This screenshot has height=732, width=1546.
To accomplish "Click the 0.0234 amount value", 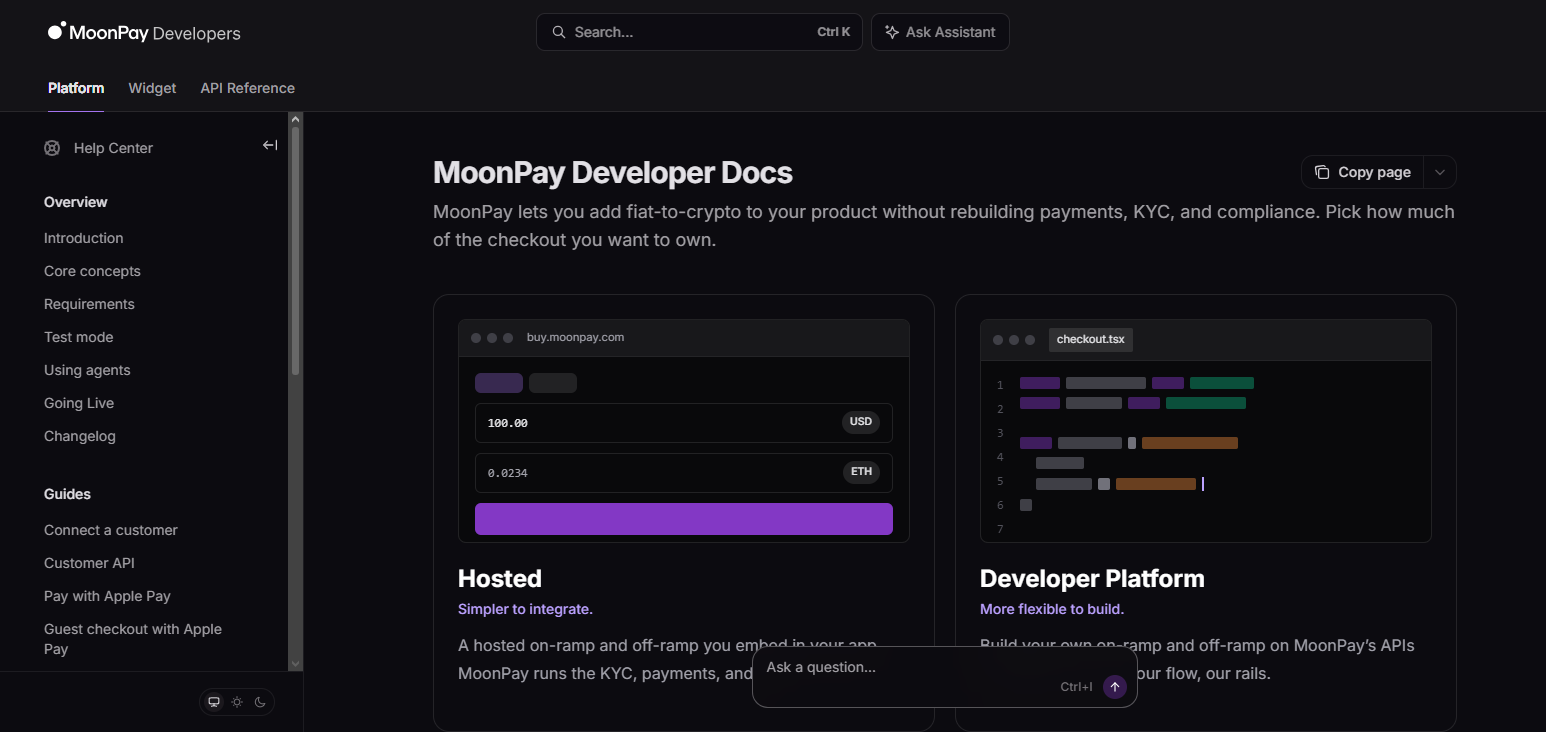I will click(508, 473).
